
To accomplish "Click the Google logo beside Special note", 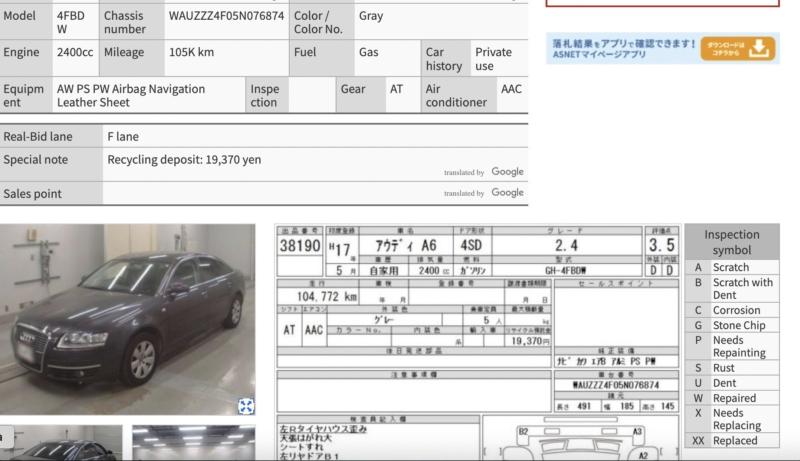I will 507,172.
